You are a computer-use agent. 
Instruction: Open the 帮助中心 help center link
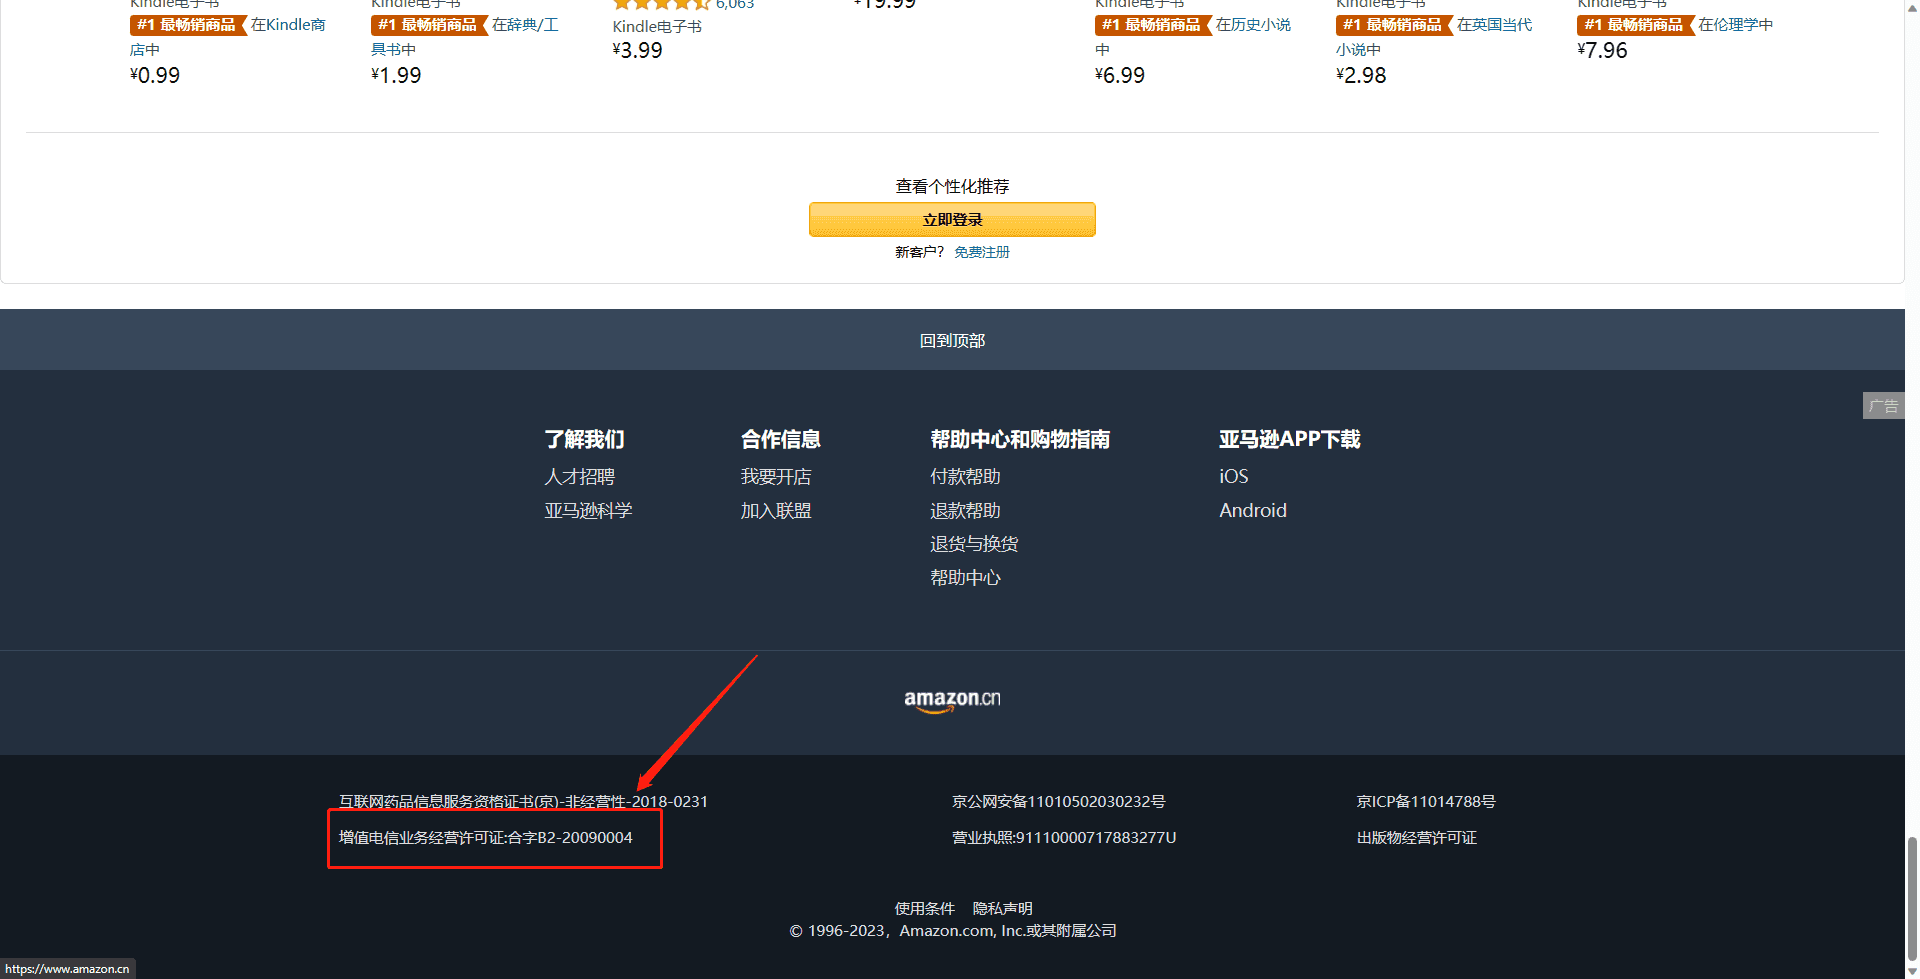coord(964,578)
